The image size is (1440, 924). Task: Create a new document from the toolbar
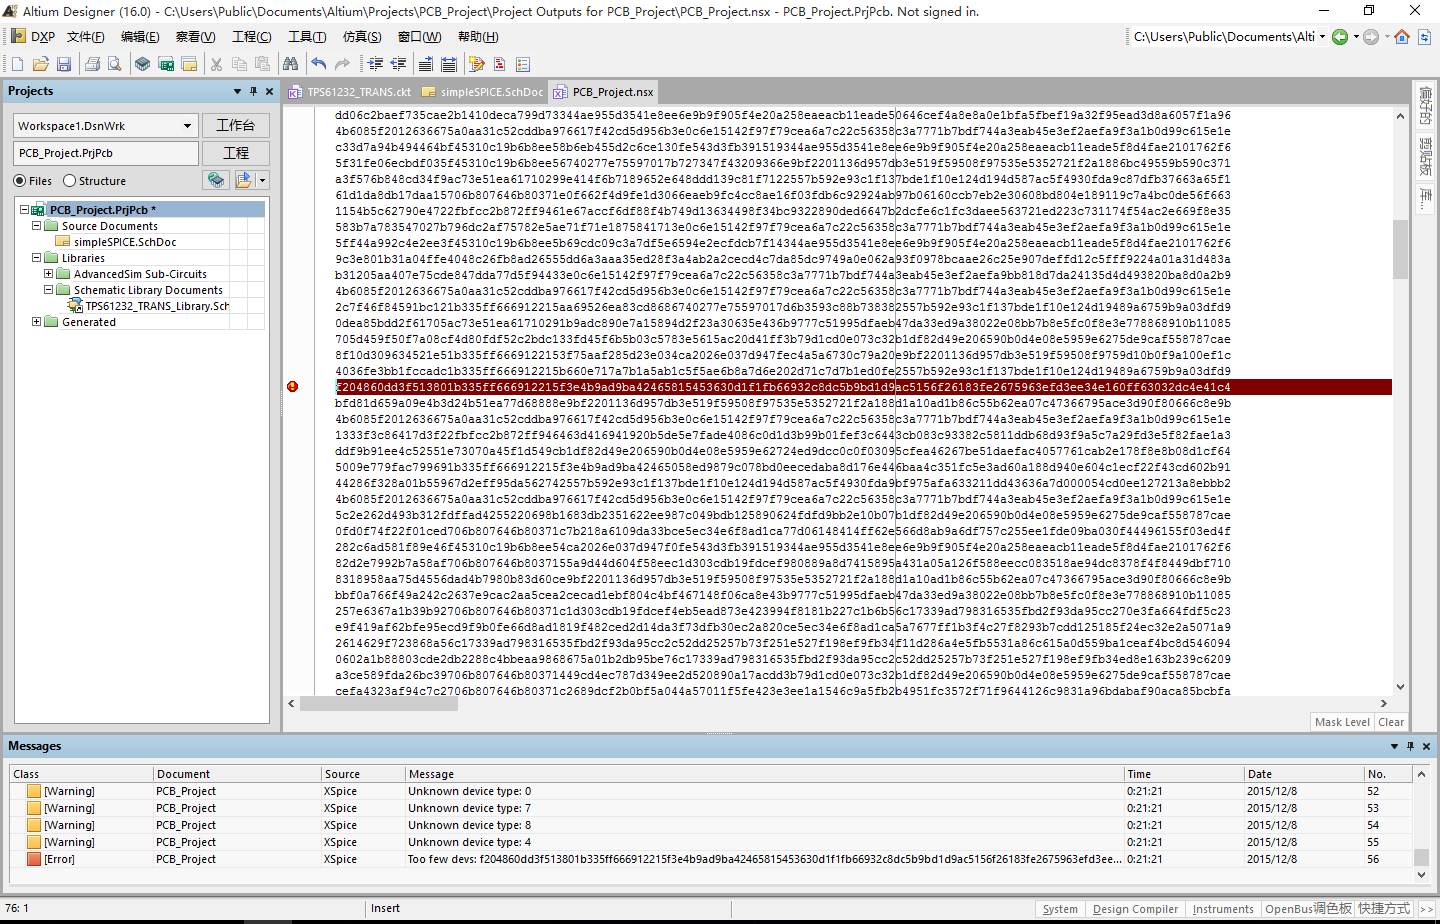[x=17, y=64]
